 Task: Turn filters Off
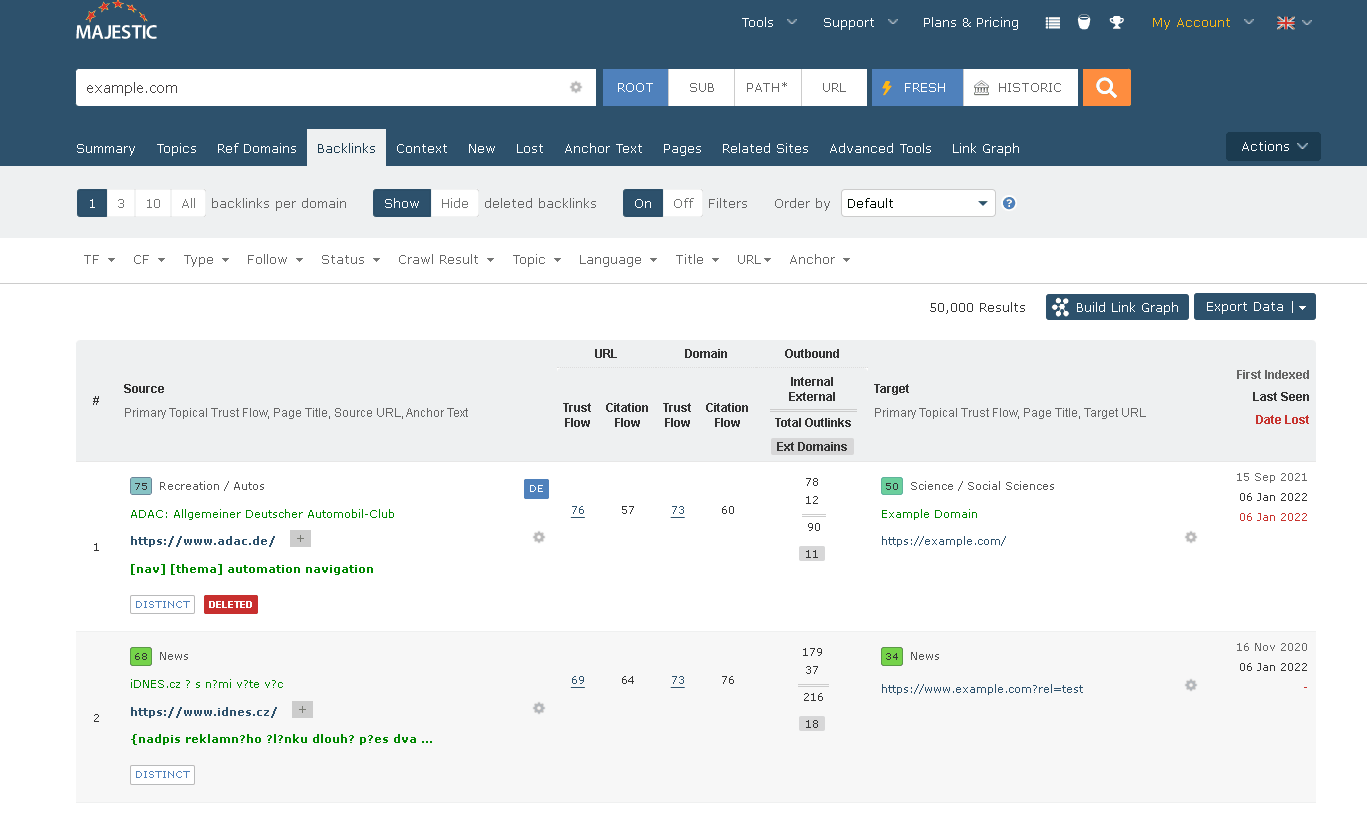[x=683, y=203]
